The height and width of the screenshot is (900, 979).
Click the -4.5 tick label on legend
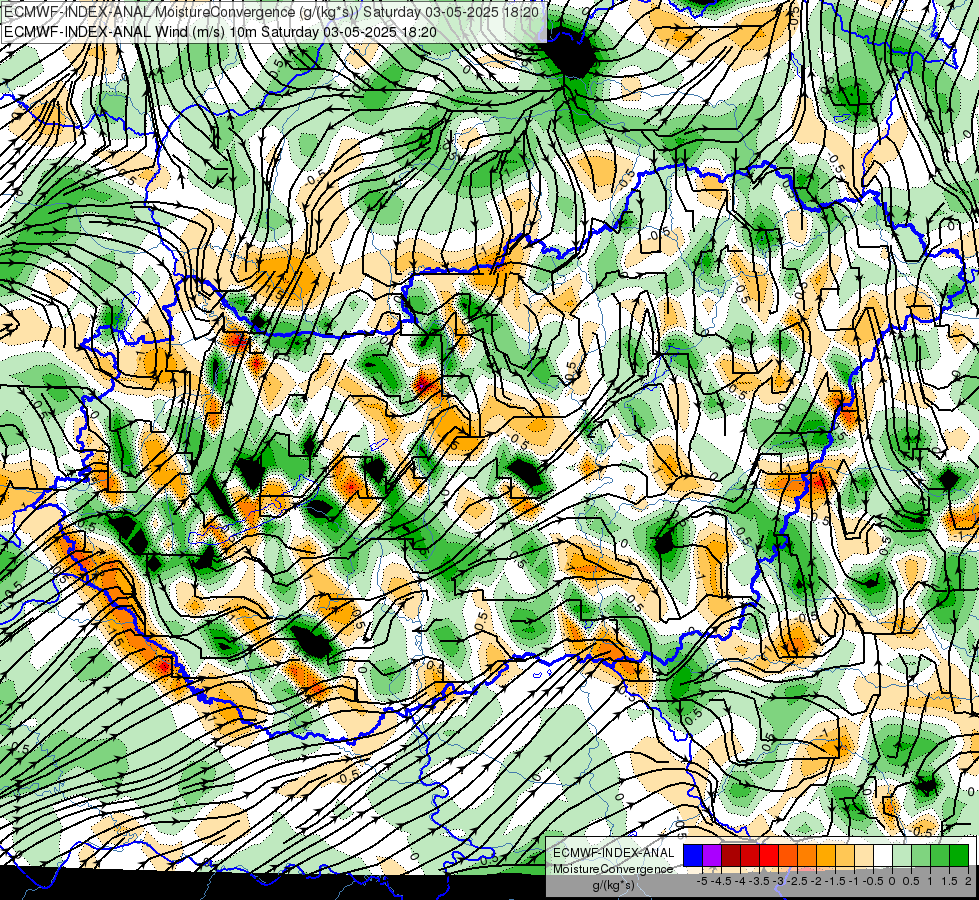point(721,881)
